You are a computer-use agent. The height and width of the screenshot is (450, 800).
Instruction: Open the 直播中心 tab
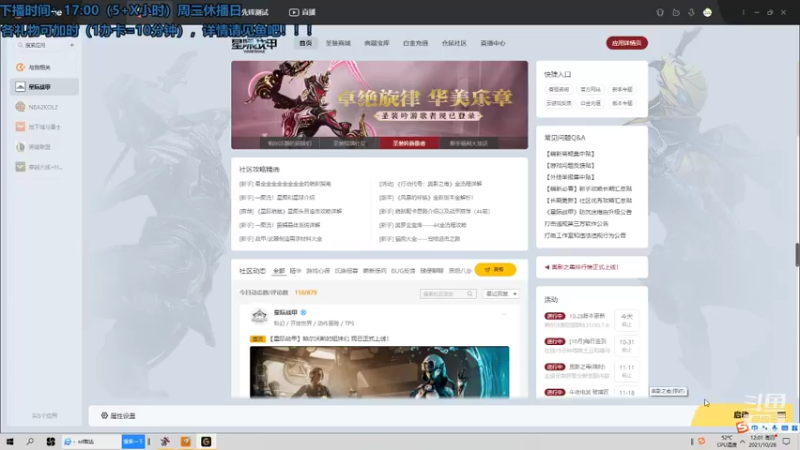(493, 43)
